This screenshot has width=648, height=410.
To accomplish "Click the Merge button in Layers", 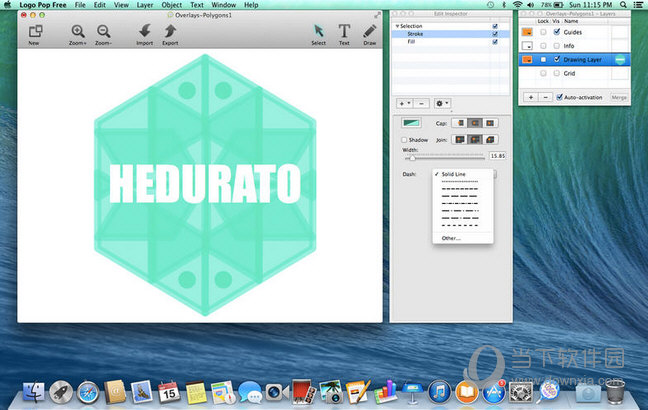I will click(x=619, y=98).
